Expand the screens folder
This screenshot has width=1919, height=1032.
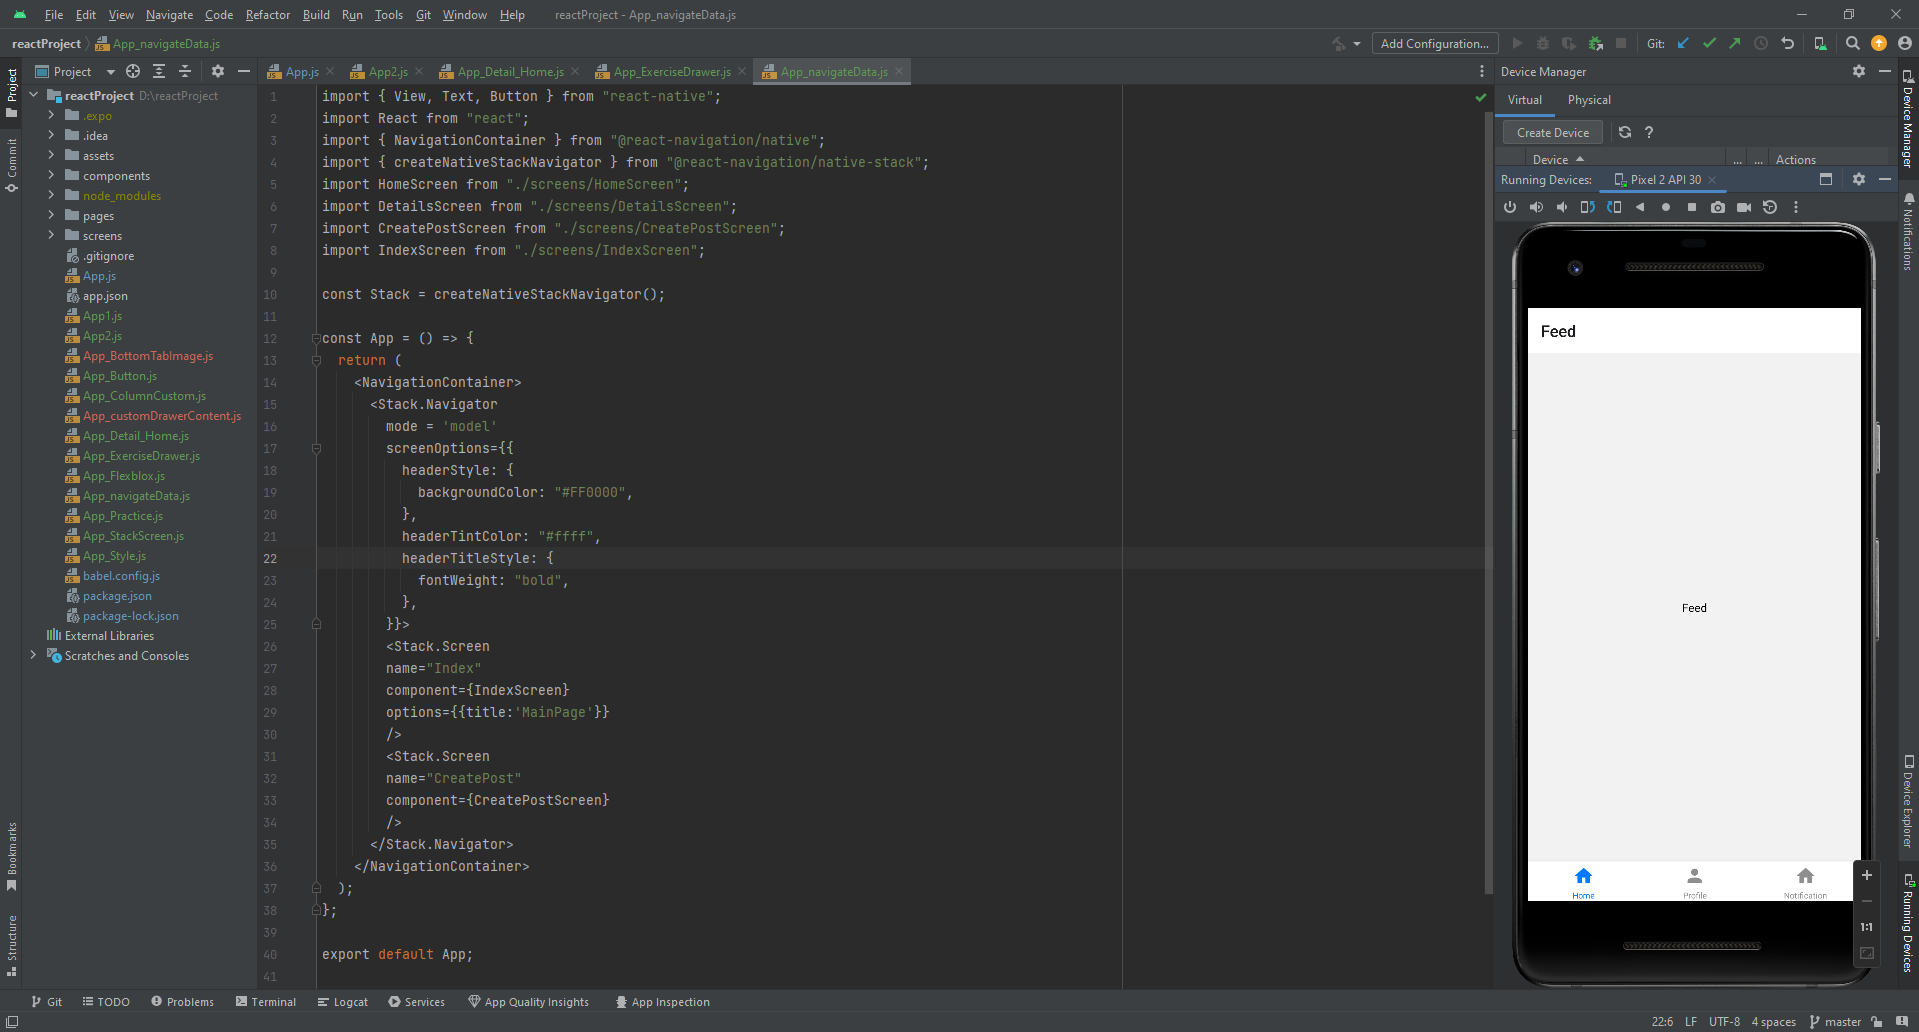[51, 235]
